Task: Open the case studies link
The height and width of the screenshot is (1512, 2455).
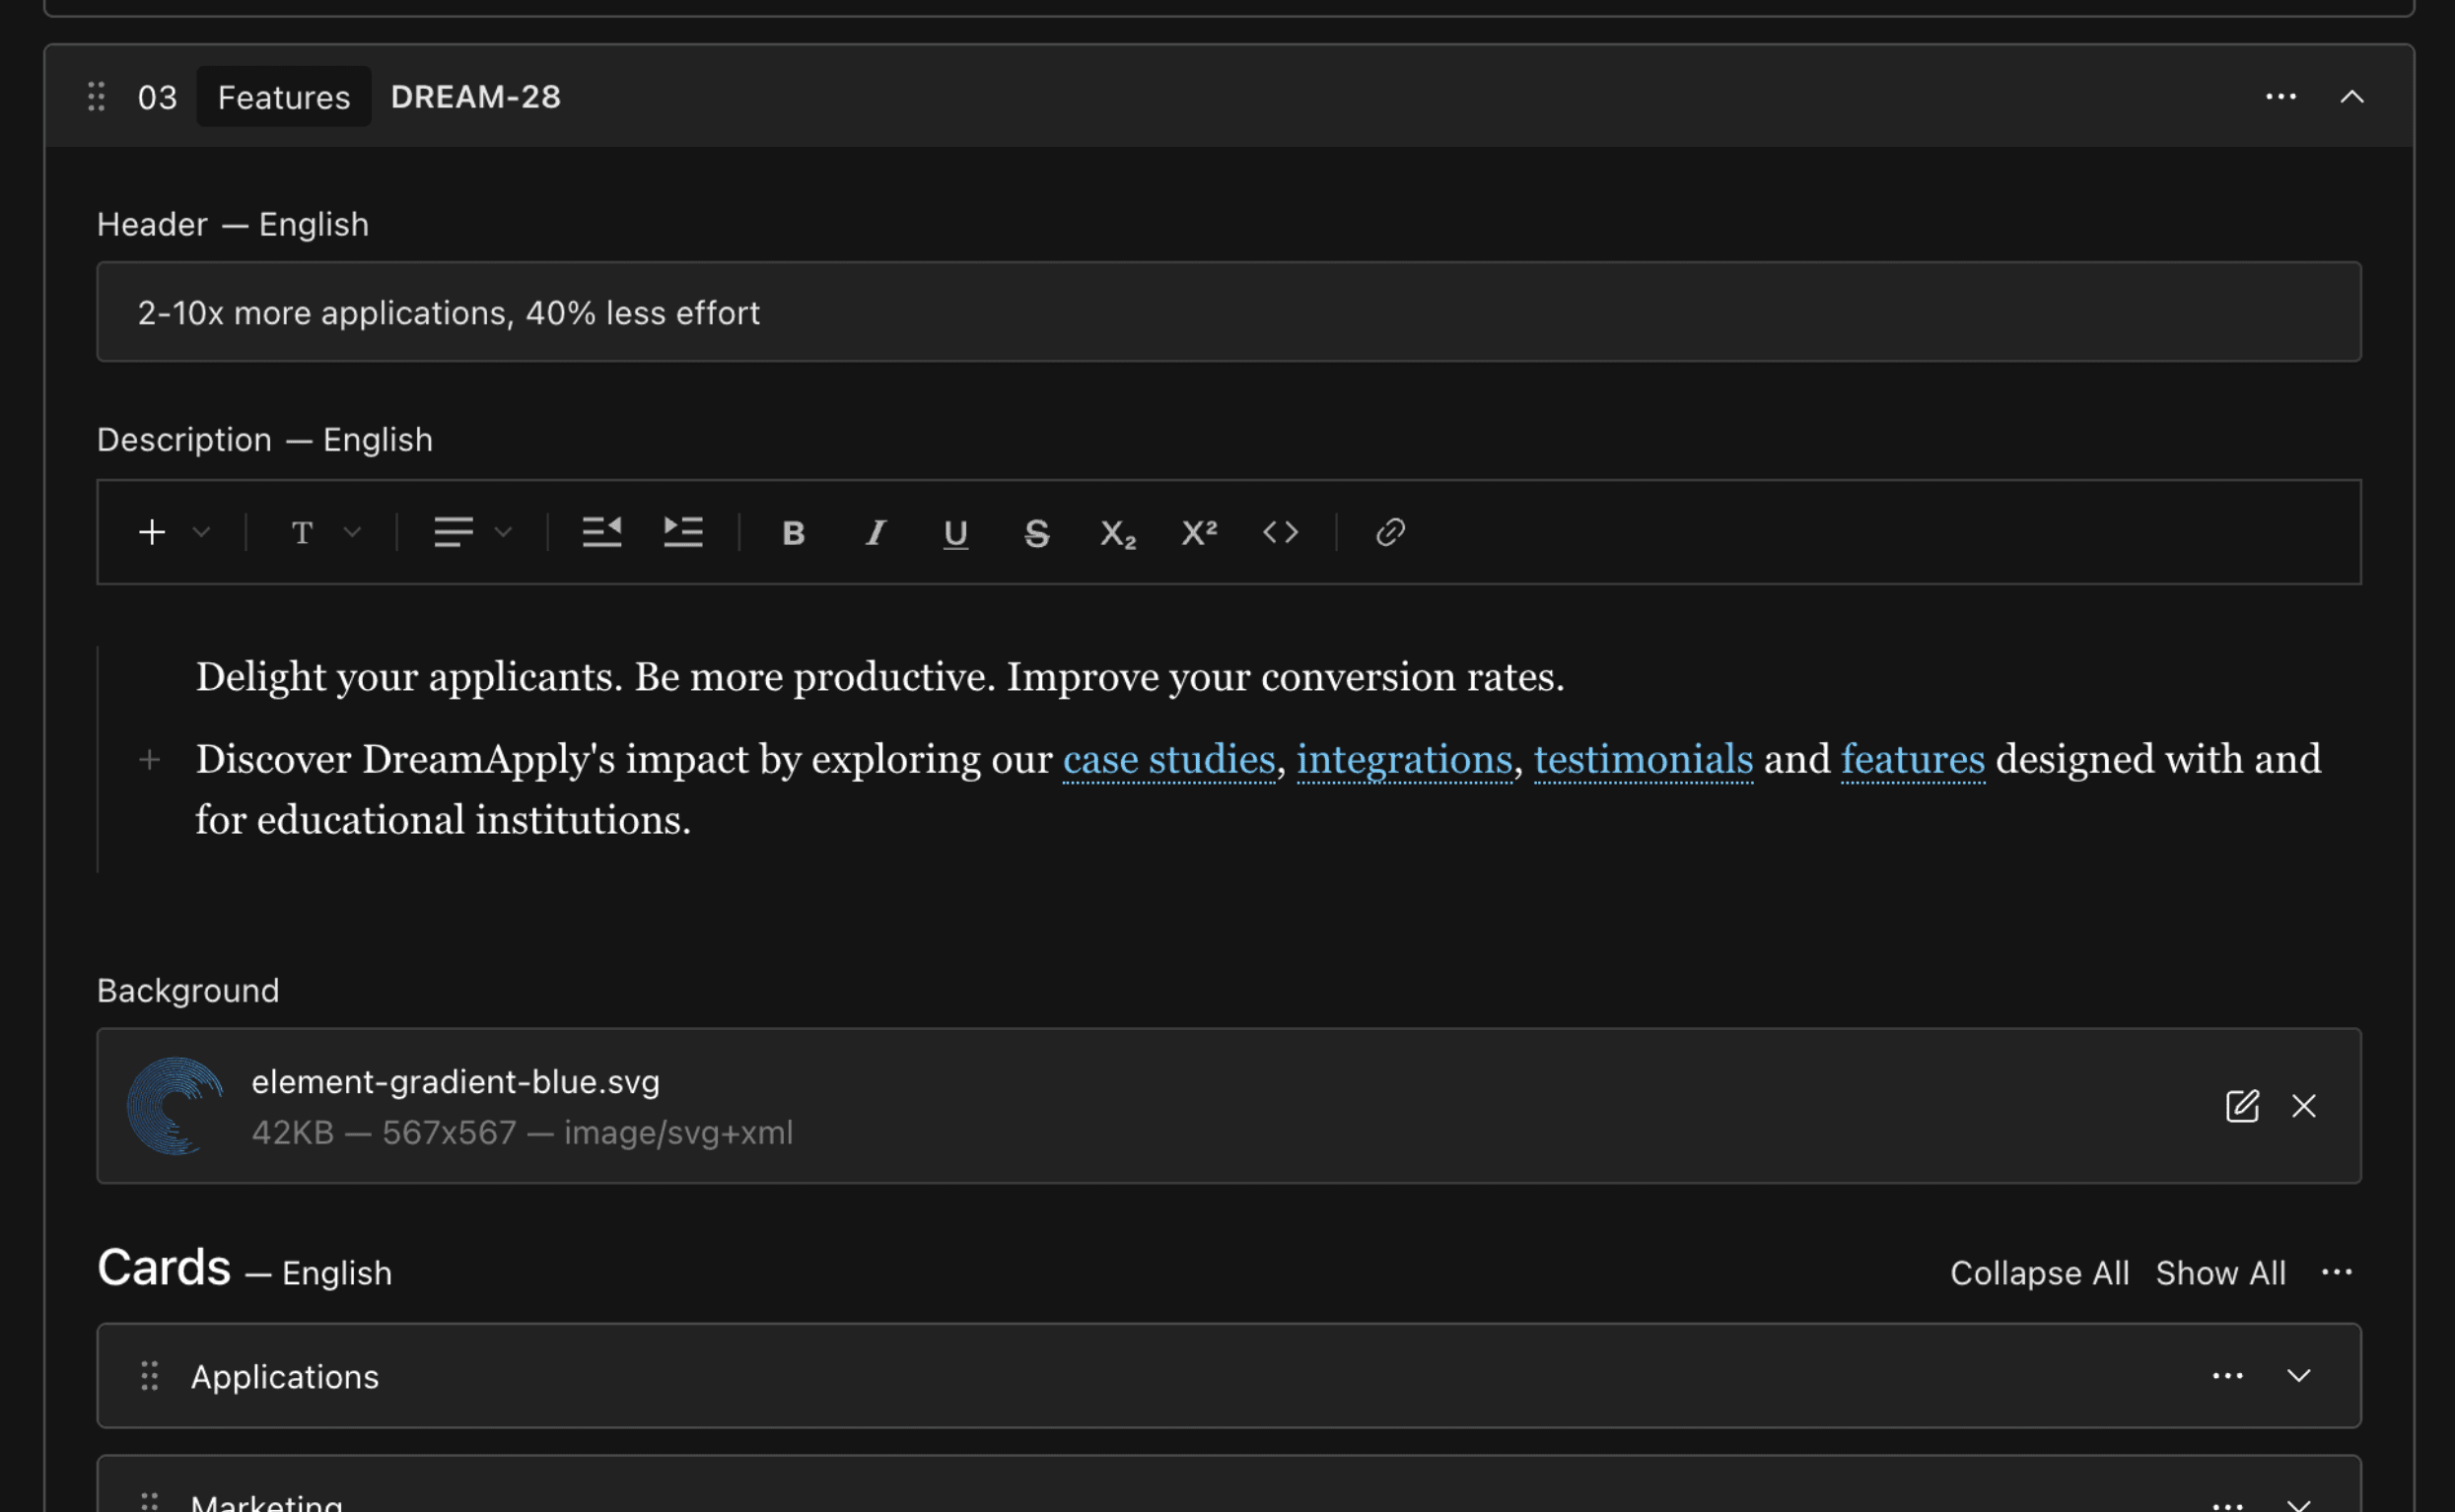Action: [1169, 760]
